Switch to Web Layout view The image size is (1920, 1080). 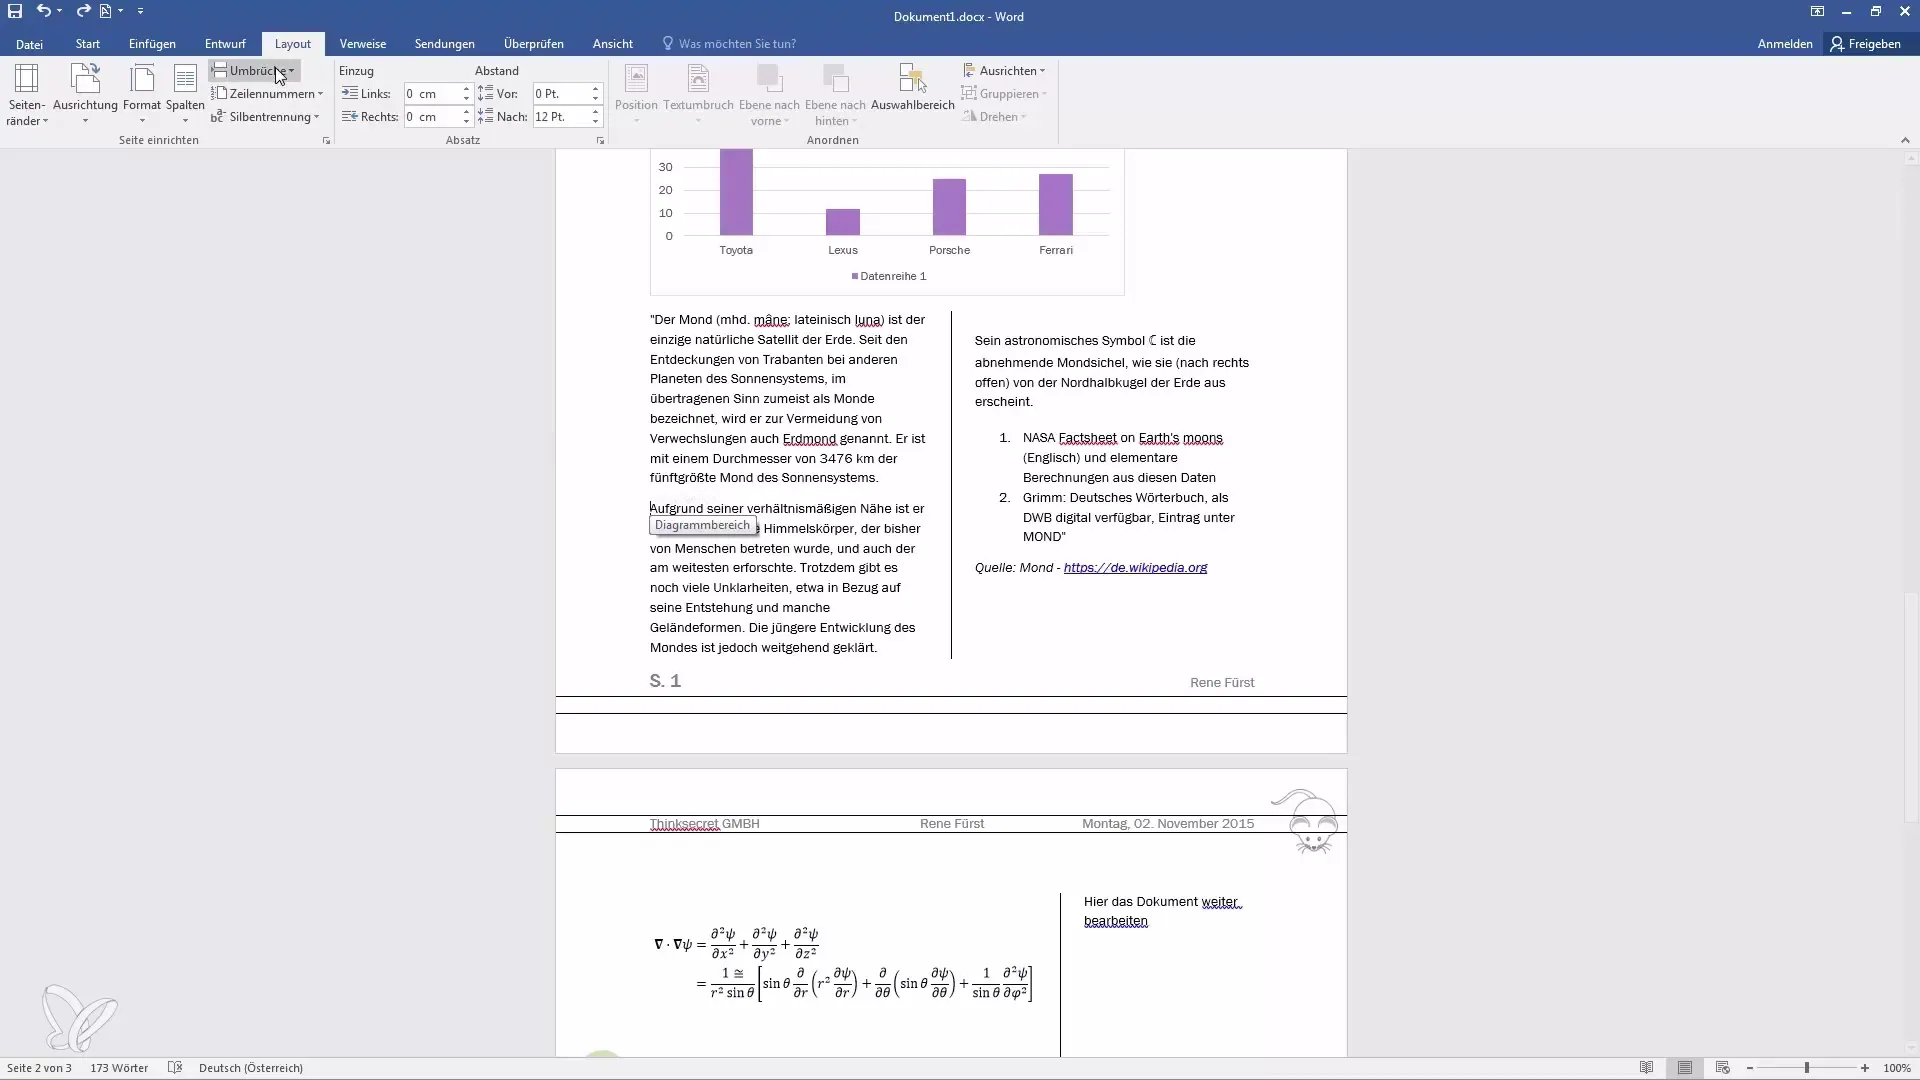tap(1723, 1068)
